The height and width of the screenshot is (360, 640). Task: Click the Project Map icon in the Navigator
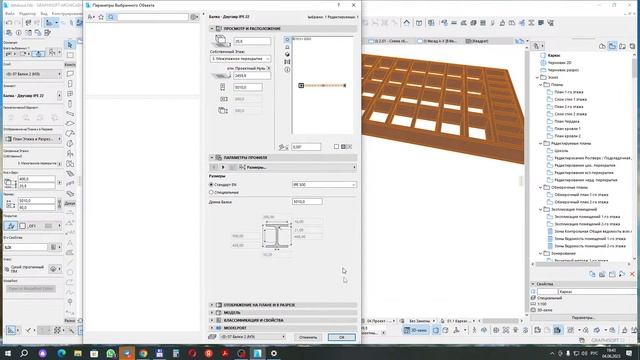[602, 46]
